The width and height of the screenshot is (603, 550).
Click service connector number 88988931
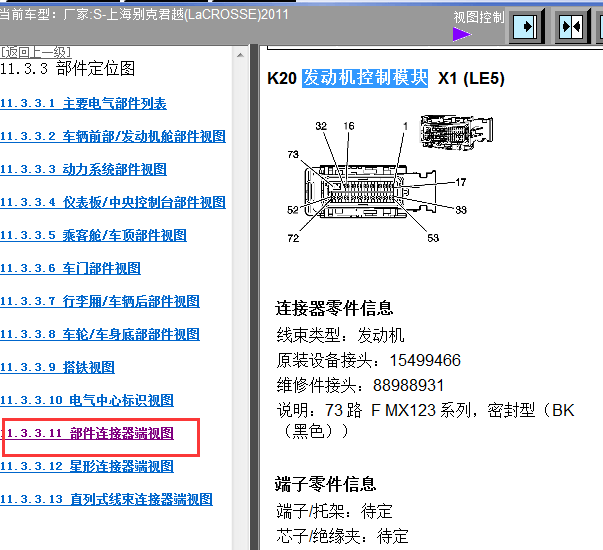[x=408, y=385]
